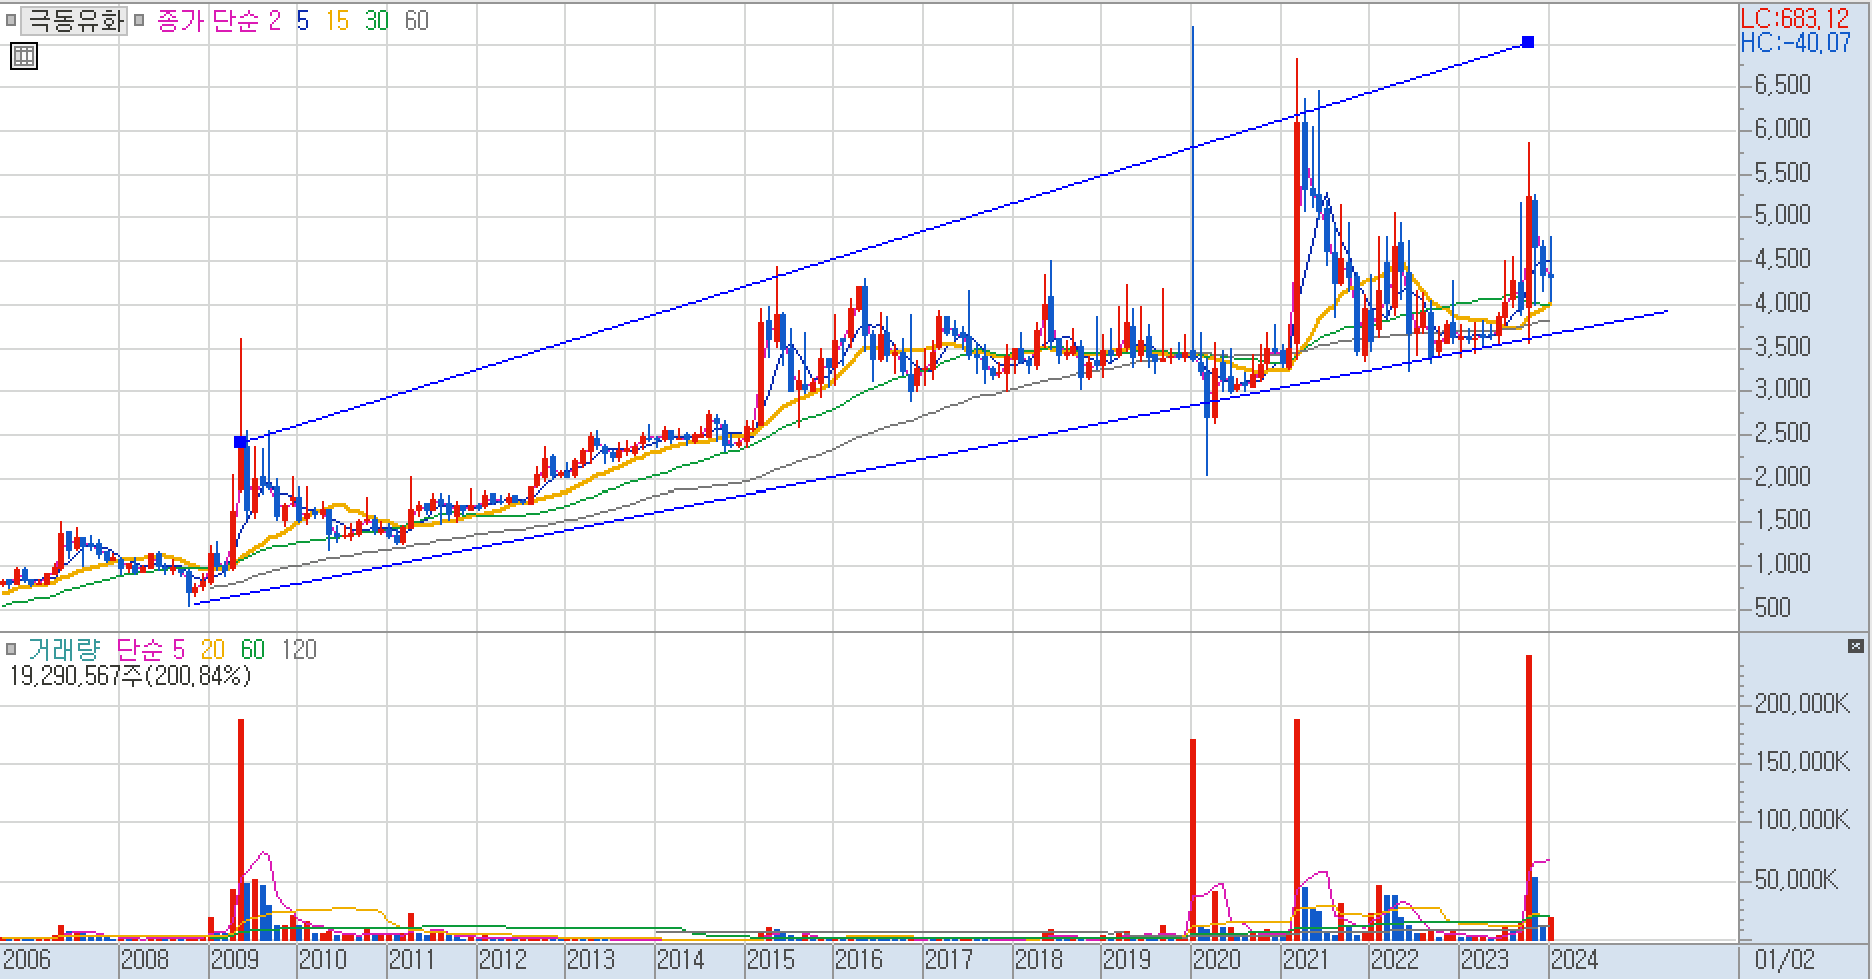Select the orange 20 volume average period
The height and width of the screenshot is (980, 1872).
213,650
